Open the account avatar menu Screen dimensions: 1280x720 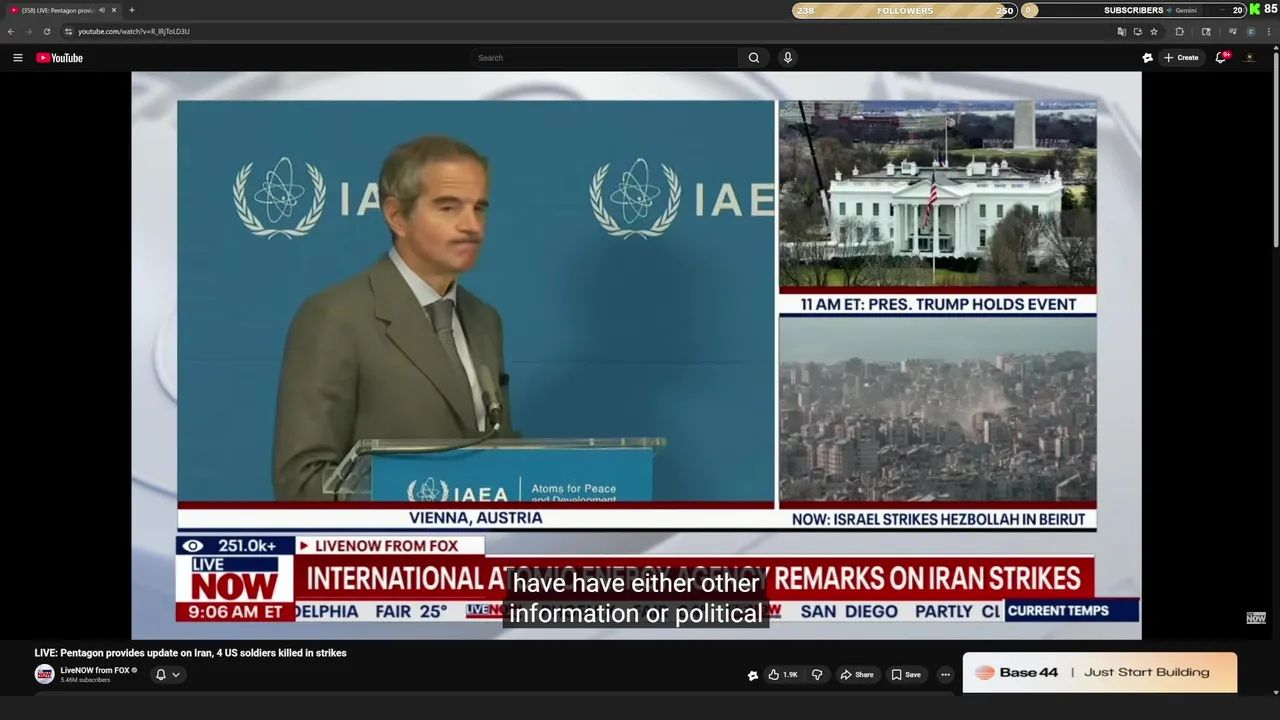click(x=1250, y=58)
